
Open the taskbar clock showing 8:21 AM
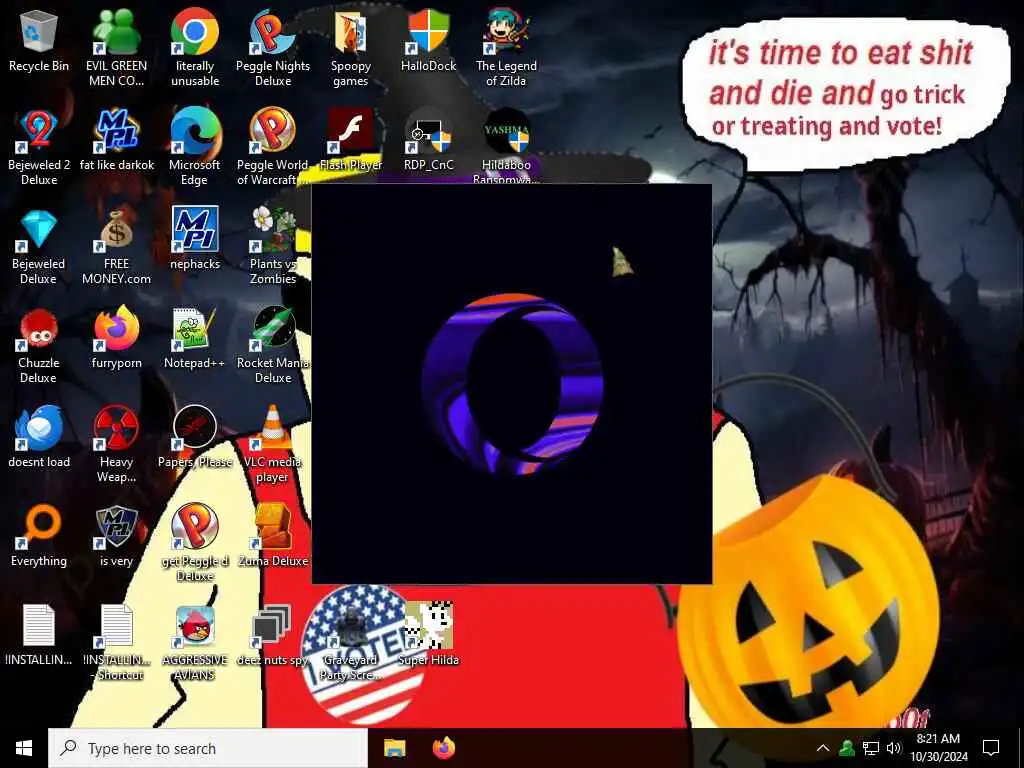tap(938, 748)
